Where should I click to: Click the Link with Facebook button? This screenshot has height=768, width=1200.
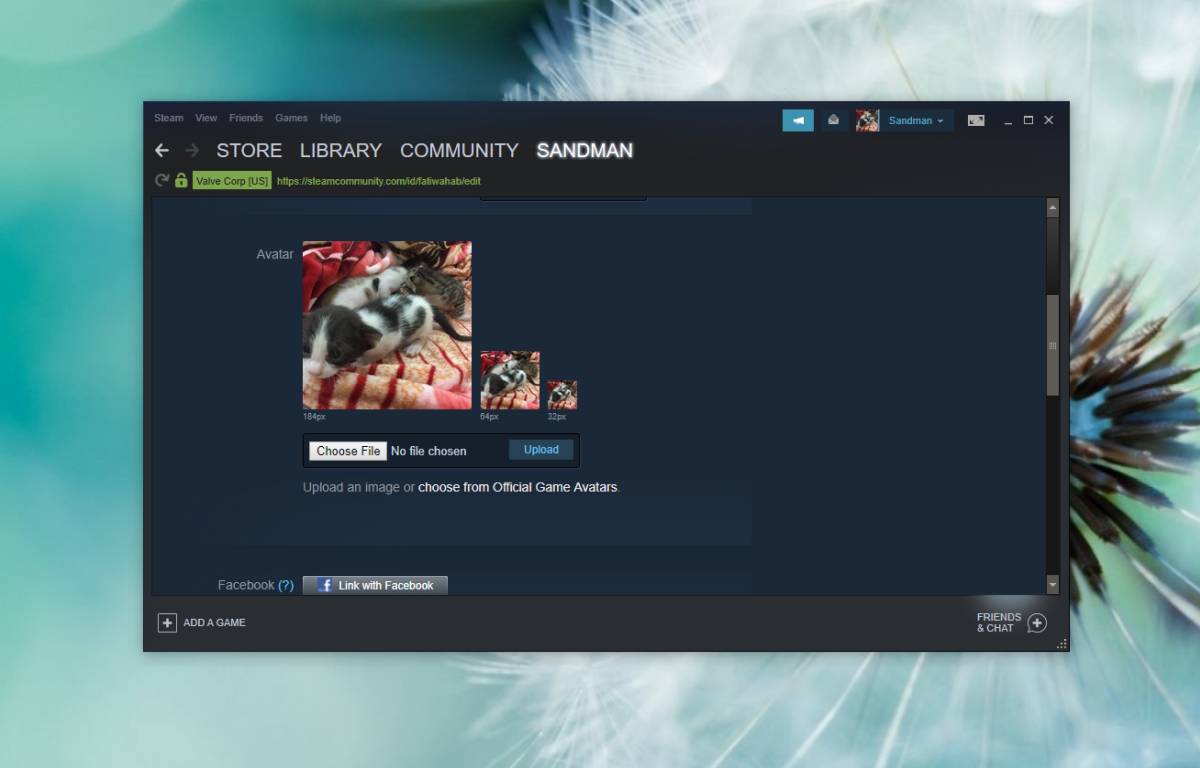[375, 585]
